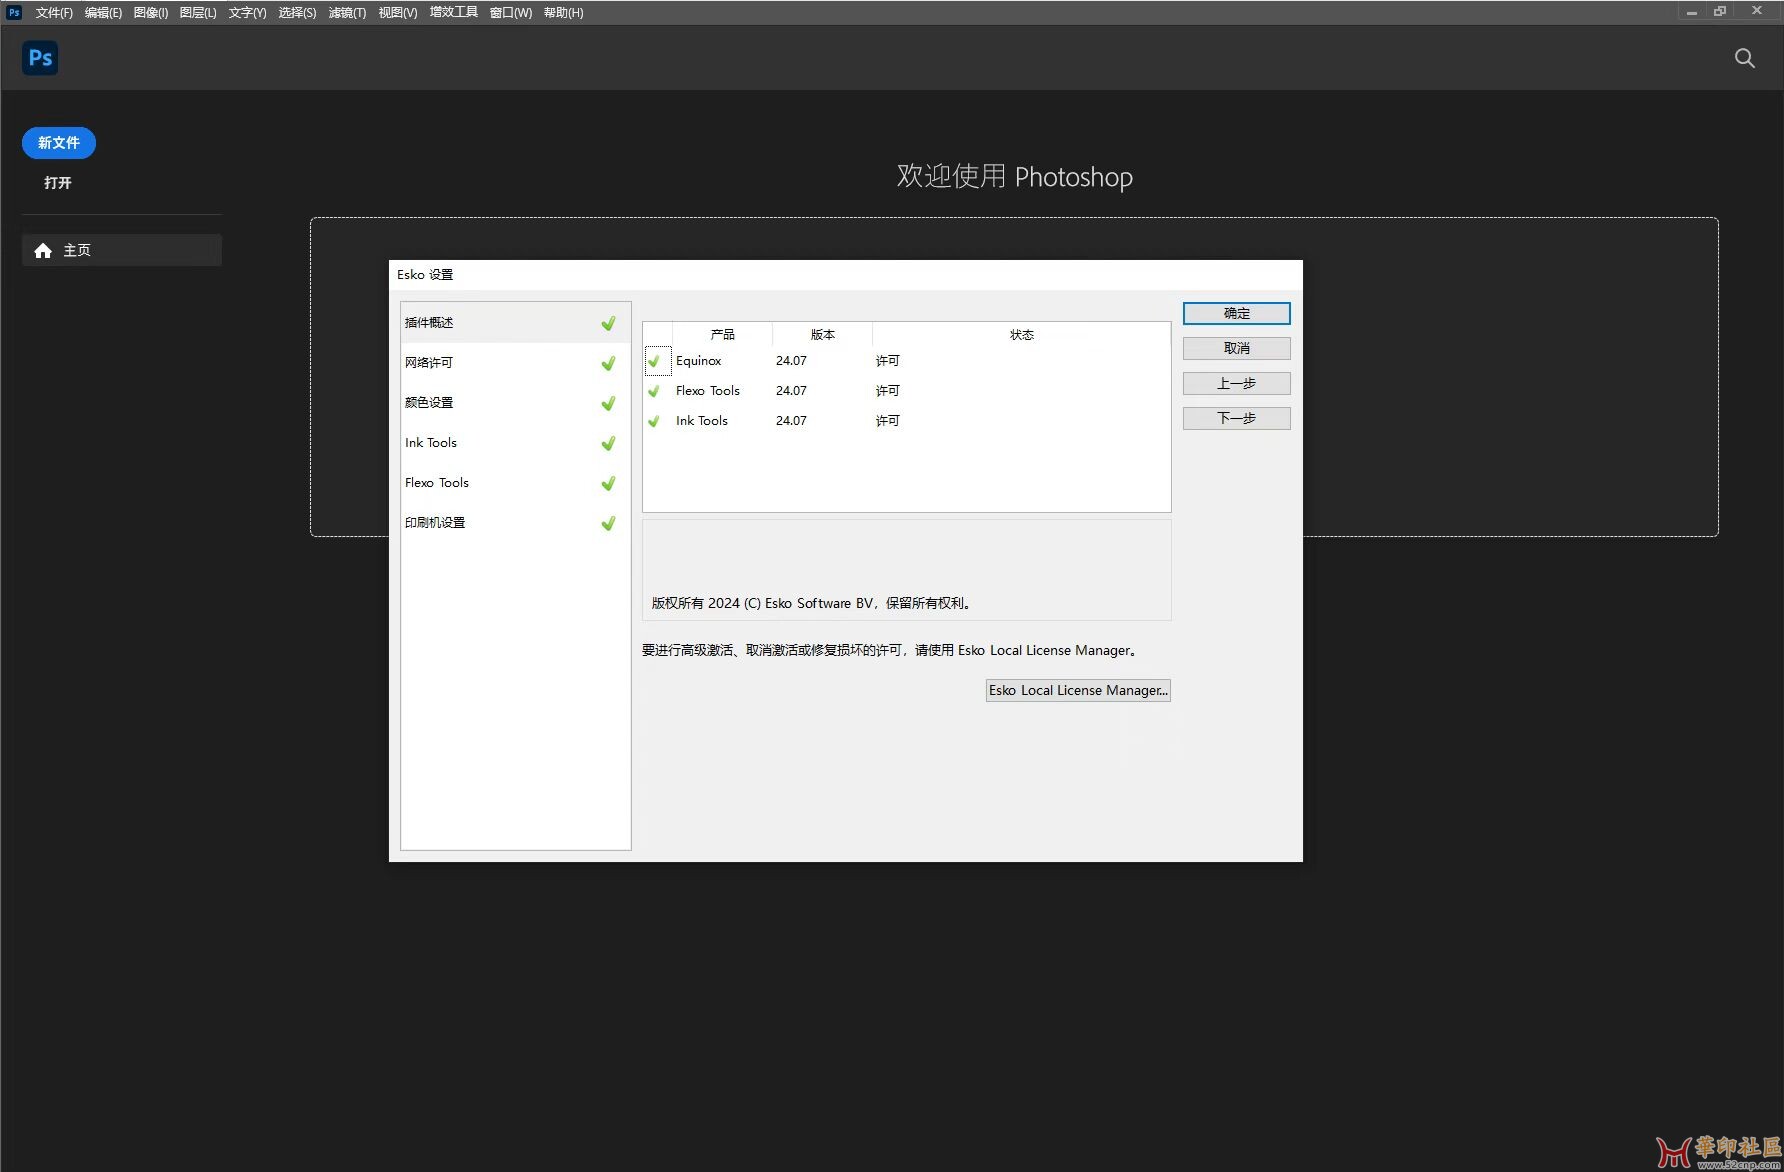Click the 新文件 button
Viewport: 1784px width, 1172px height.
point(59,143)
